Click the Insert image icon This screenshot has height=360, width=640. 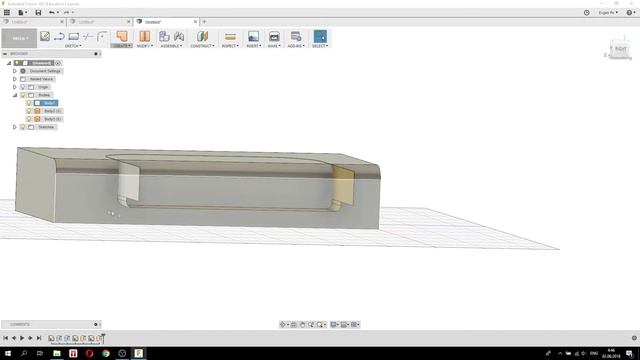[253, 36]
